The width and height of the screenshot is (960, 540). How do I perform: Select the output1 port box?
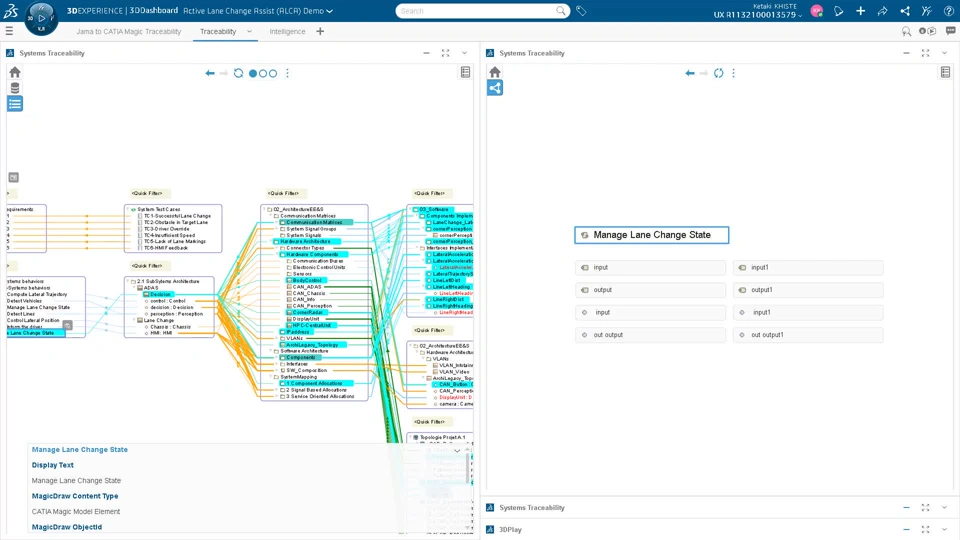click(x=808, y=290)
